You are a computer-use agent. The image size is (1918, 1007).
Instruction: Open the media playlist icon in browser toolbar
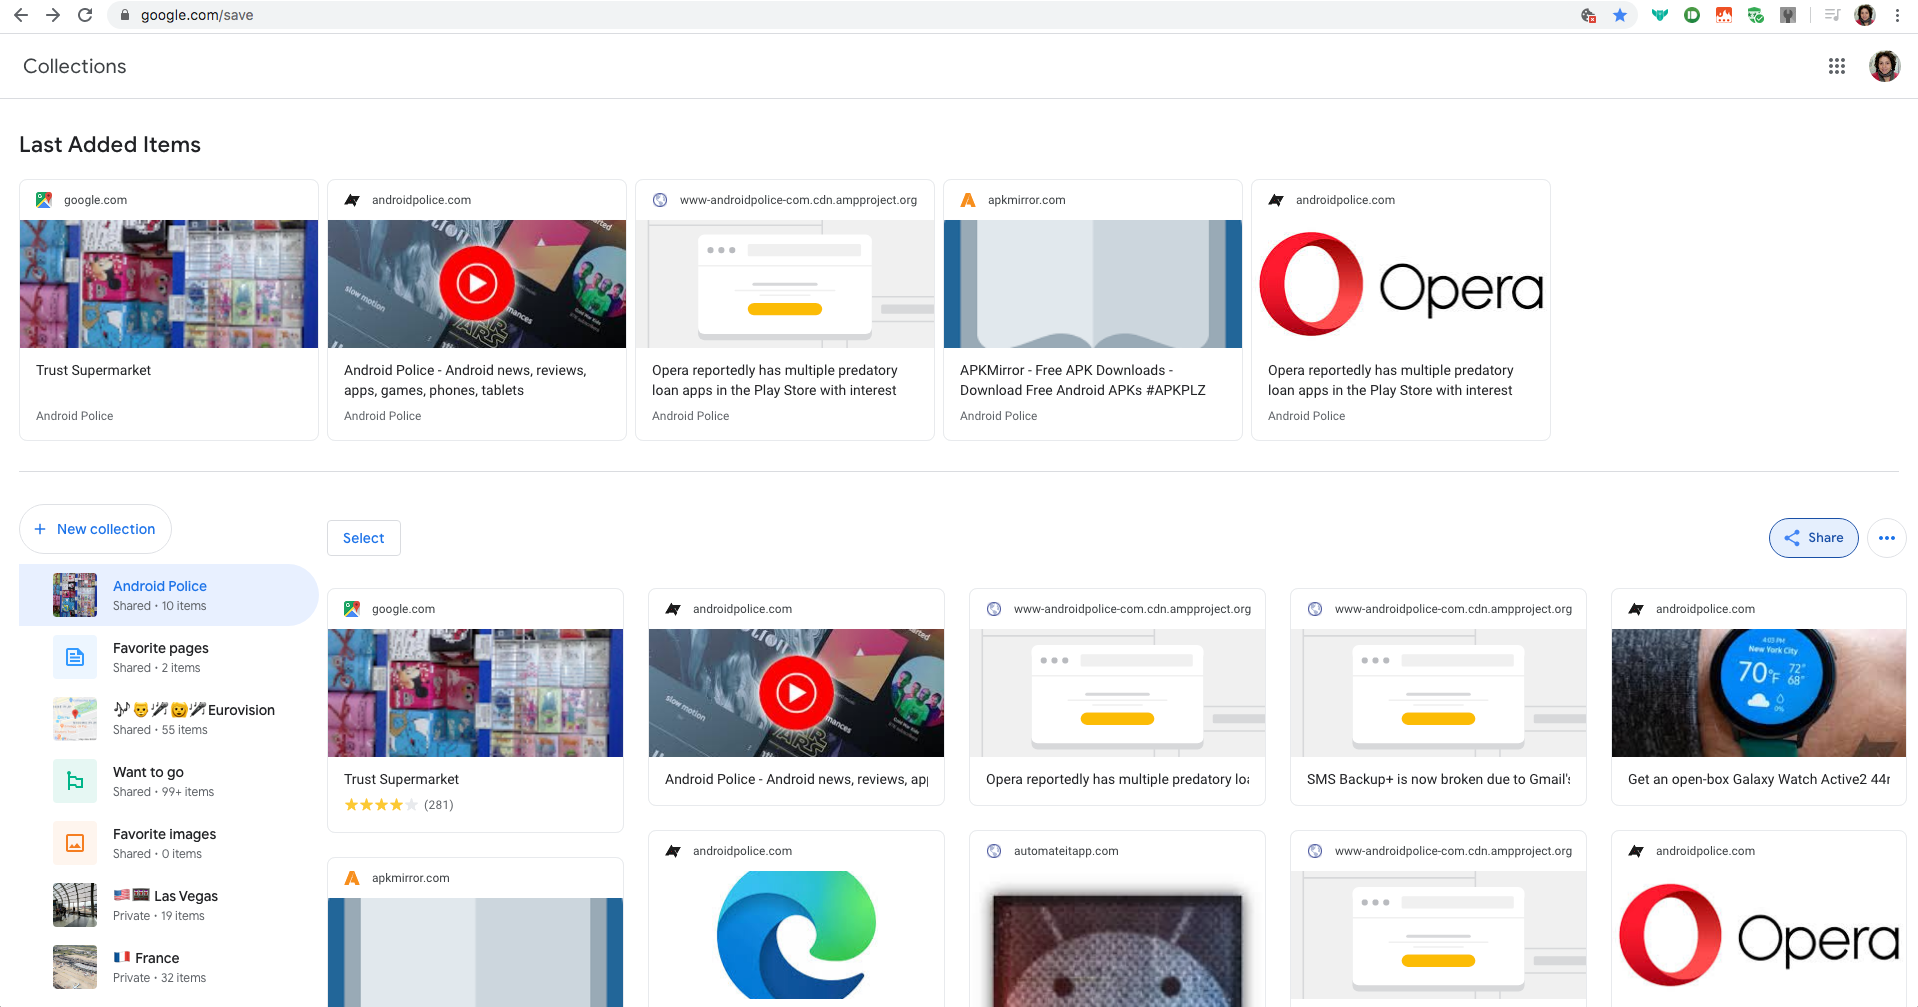1831,15
